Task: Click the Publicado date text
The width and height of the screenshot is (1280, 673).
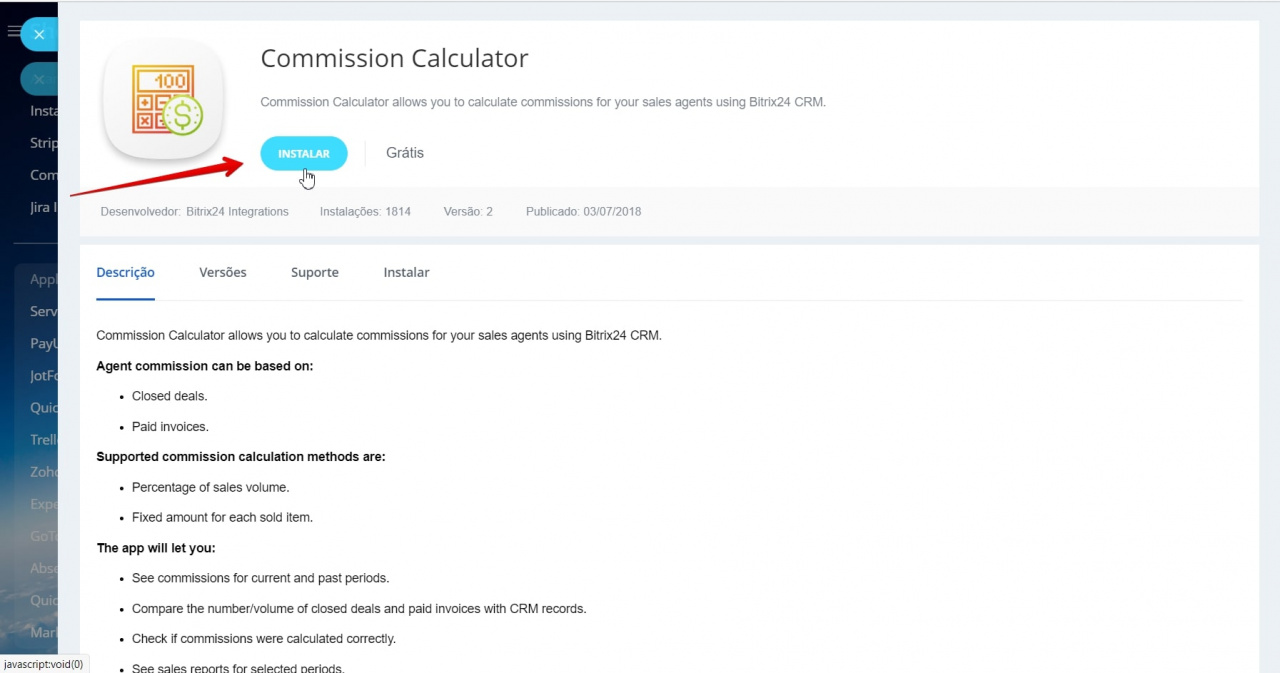Action: (583, 212)
